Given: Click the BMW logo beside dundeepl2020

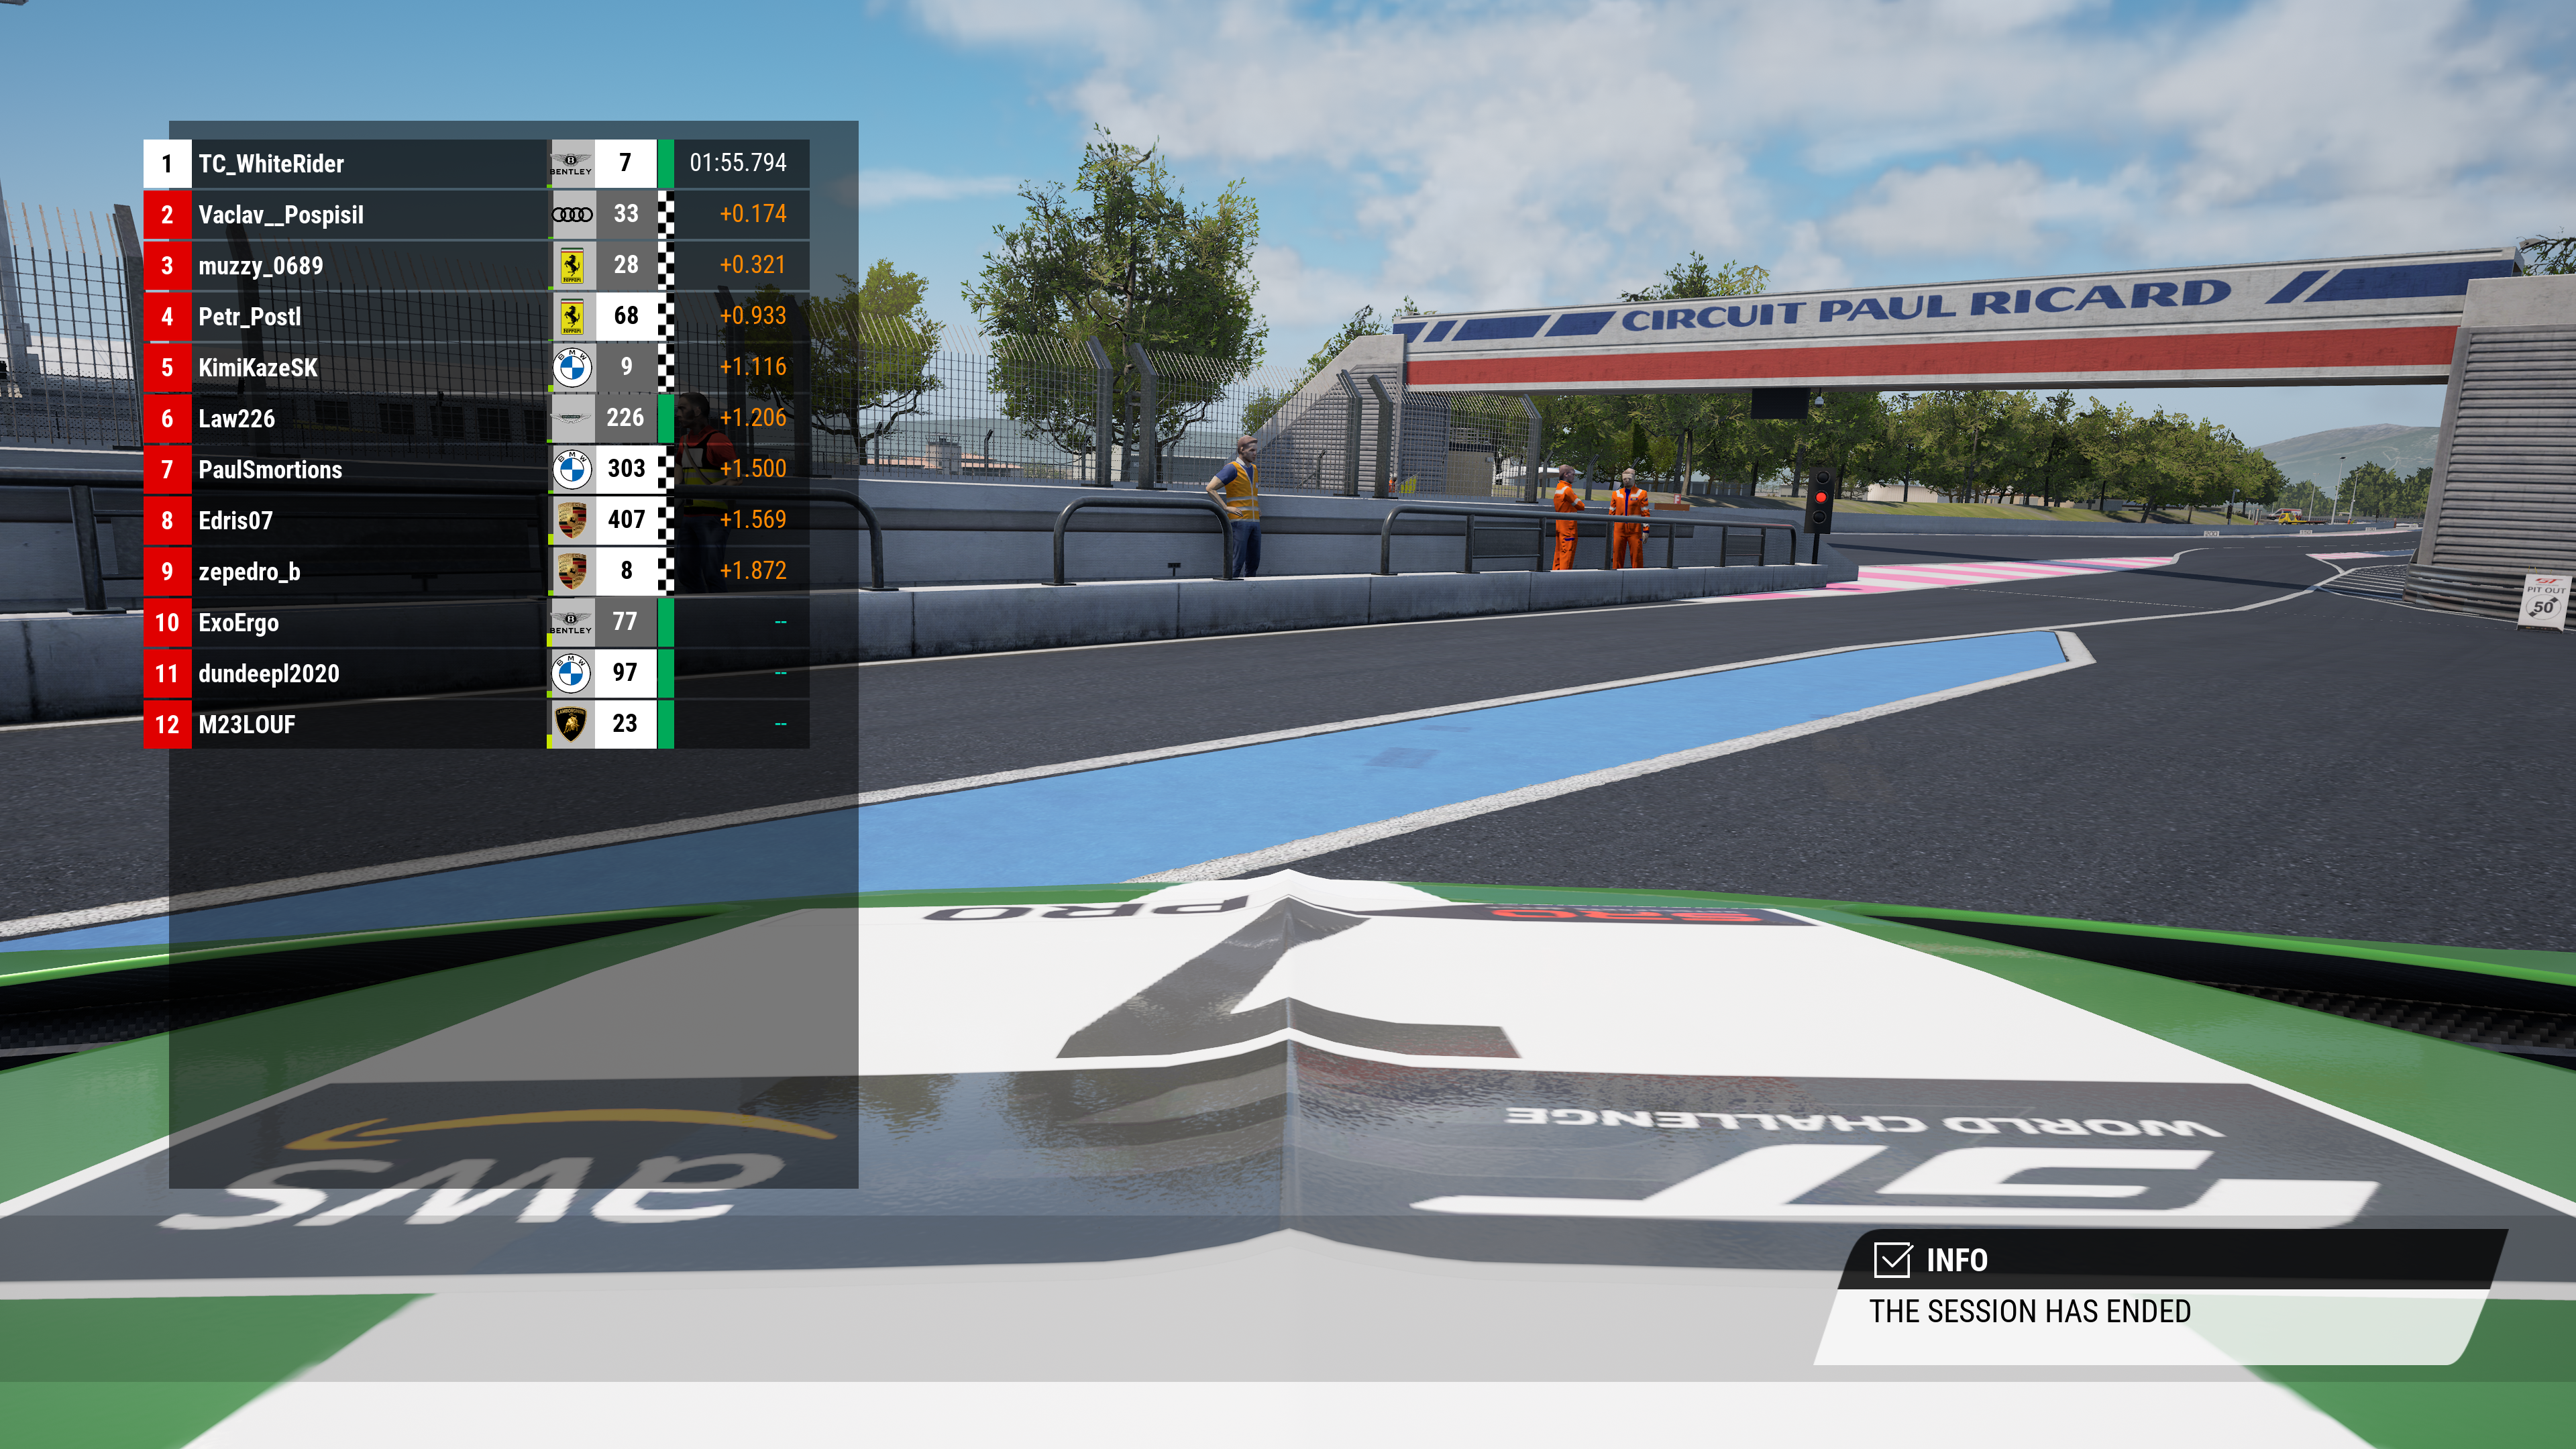Looking at the screenshot, I should (572, 673).
